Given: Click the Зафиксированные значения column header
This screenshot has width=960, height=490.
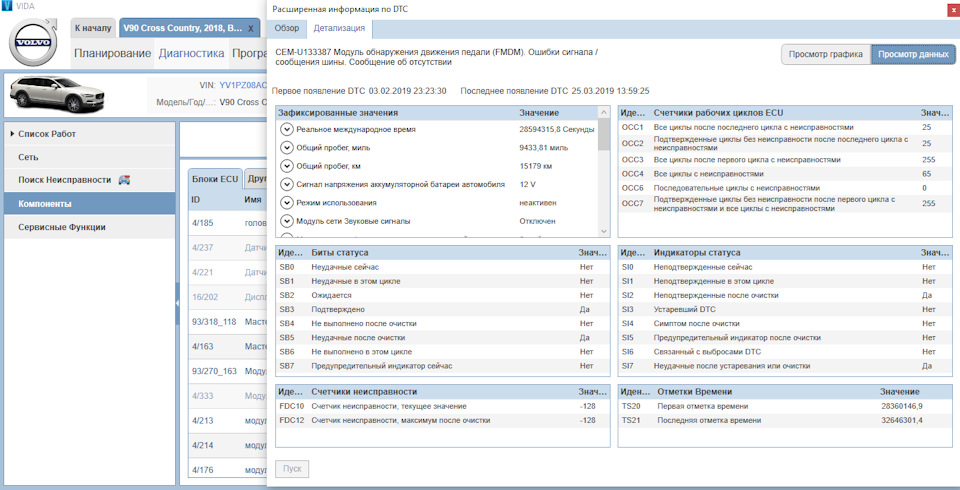Looking at the screenshot, I should point(338,113).
